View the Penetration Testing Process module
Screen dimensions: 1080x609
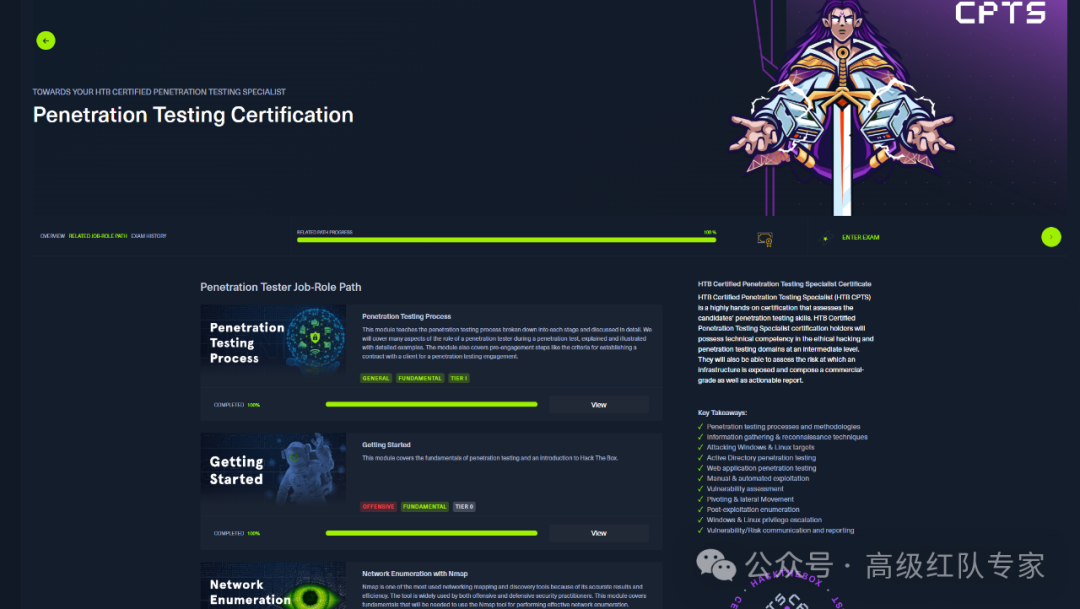pos(599,405)
